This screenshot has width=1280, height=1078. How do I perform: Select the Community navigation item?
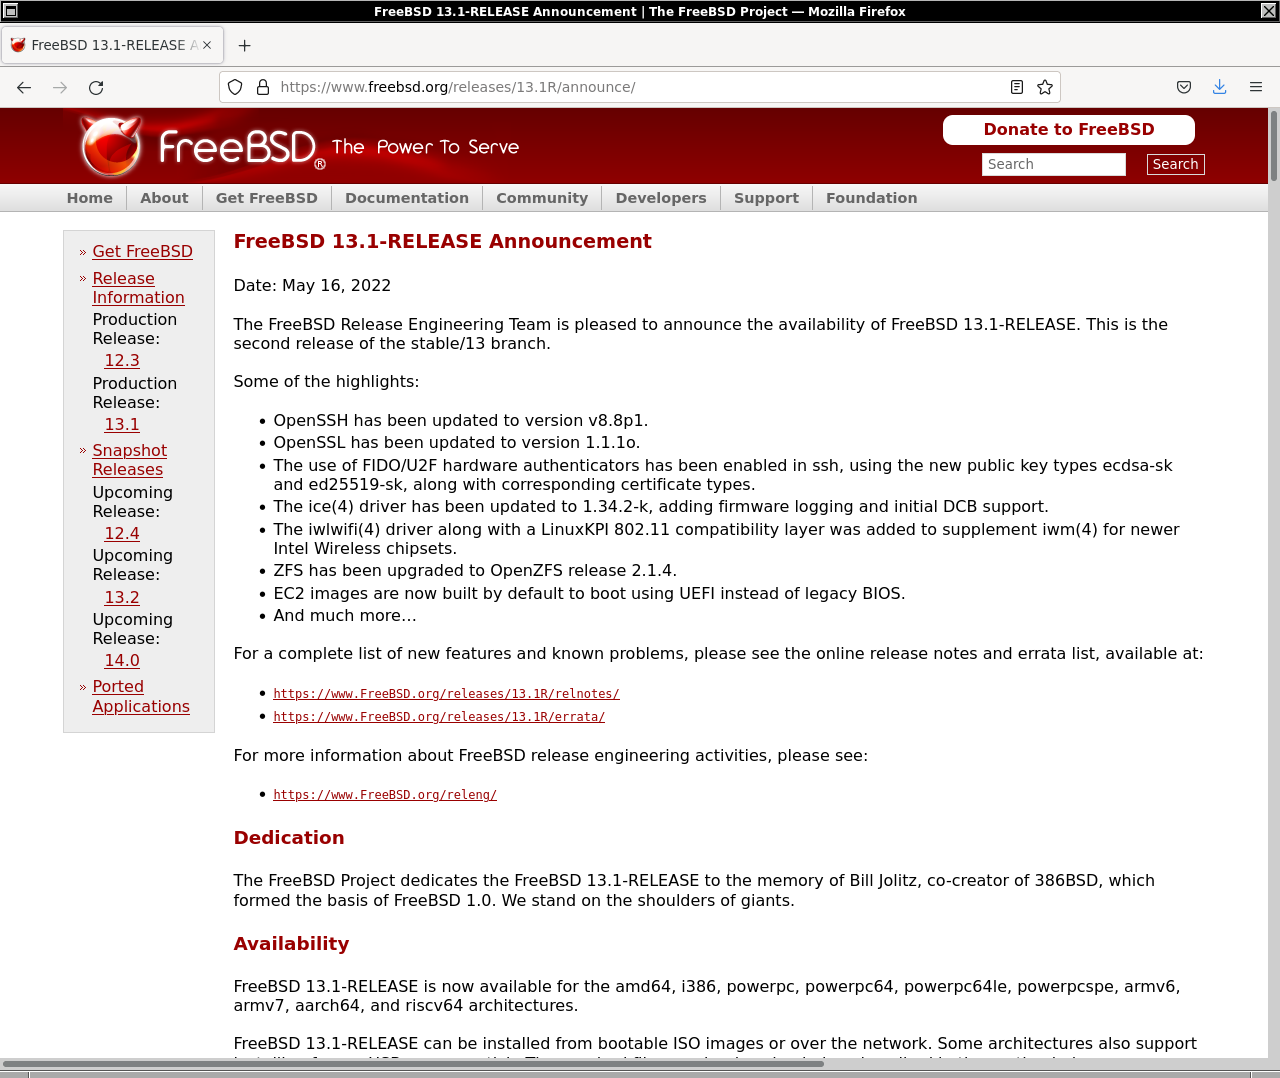point(541,198)
